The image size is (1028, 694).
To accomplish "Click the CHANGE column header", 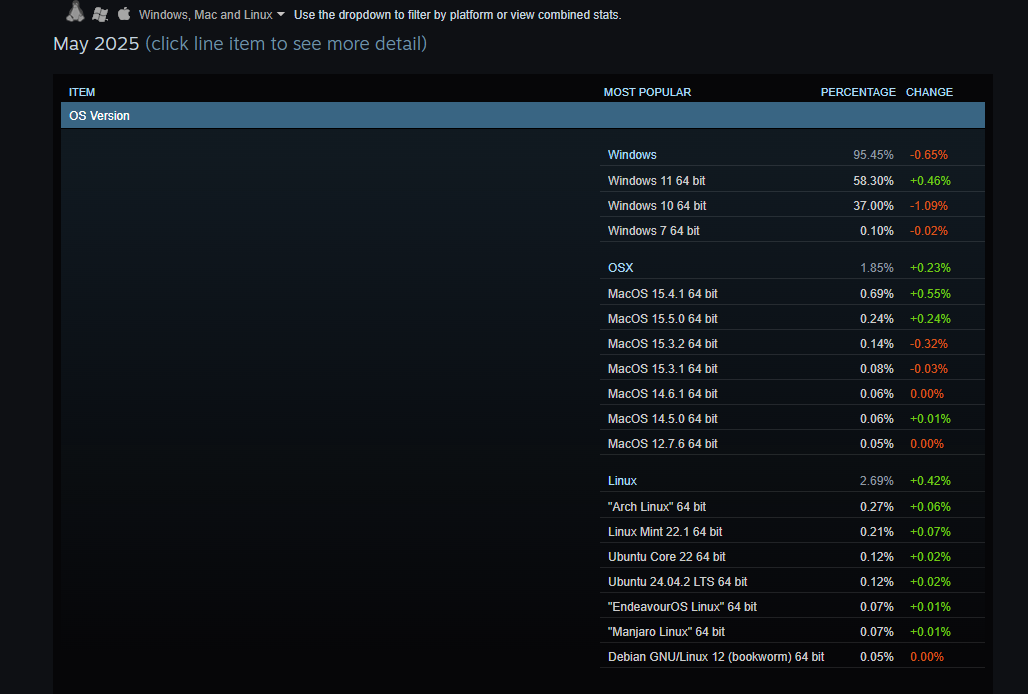I will point(929,92).
